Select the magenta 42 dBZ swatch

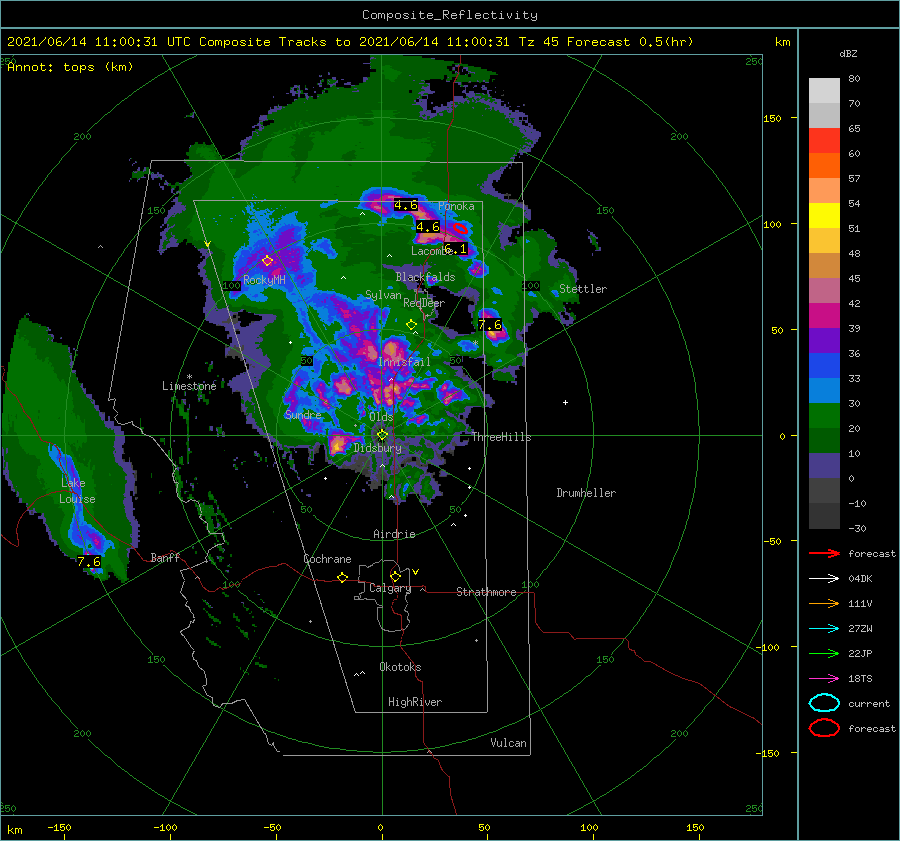(824, 315)
